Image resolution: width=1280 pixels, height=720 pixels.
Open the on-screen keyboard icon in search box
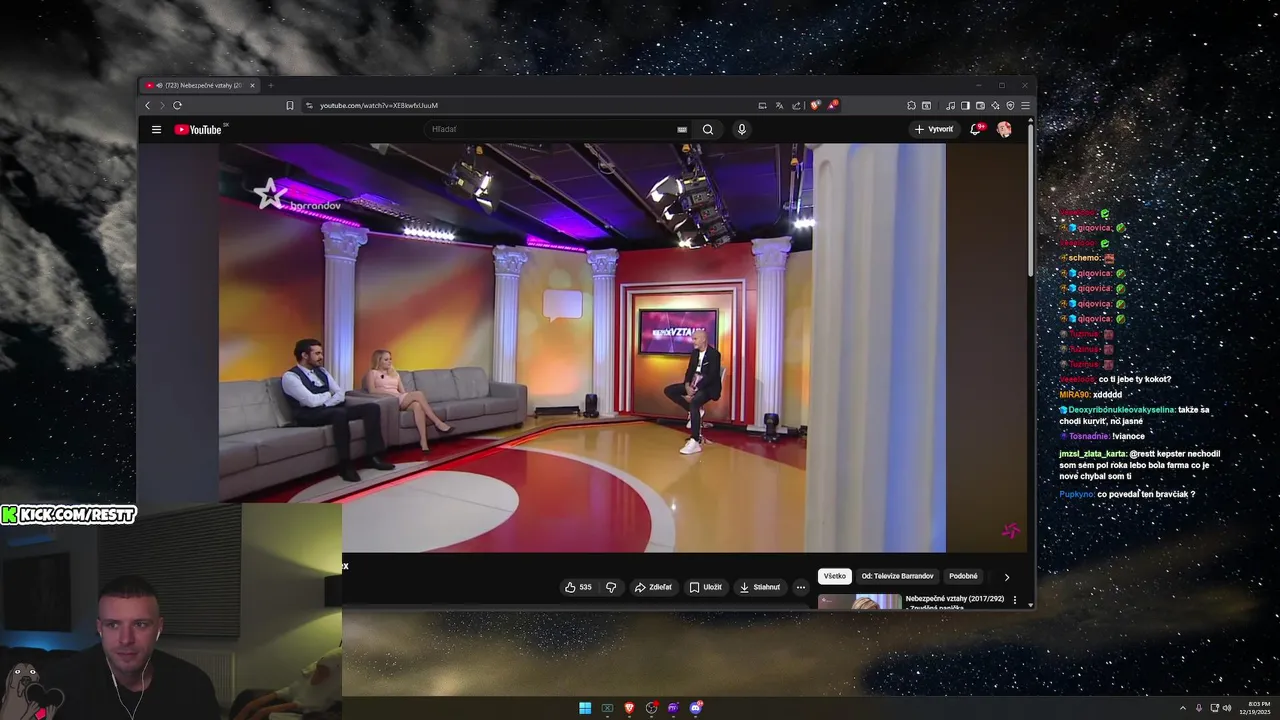click(x=682, y=129)
